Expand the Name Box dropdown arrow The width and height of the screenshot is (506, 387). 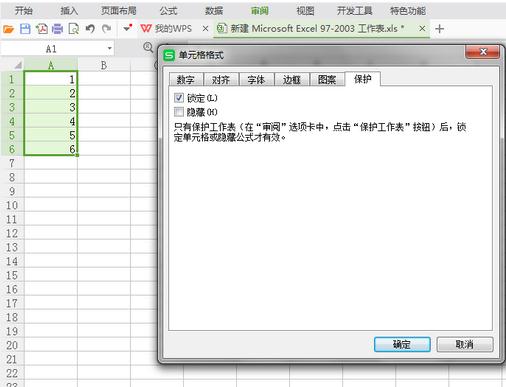pyautogui.click(x=110, y=49)
